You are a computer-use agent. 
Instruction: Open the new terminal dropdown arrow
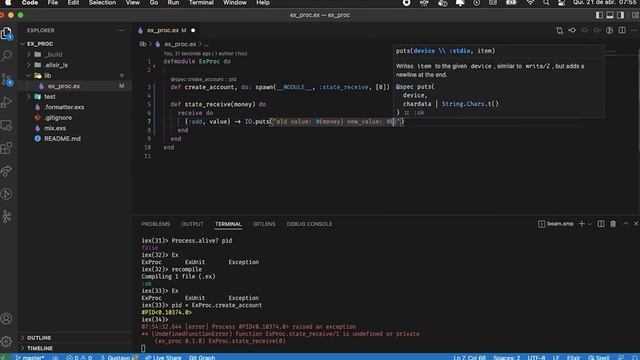pyautogui.click(x=589, y=224)
